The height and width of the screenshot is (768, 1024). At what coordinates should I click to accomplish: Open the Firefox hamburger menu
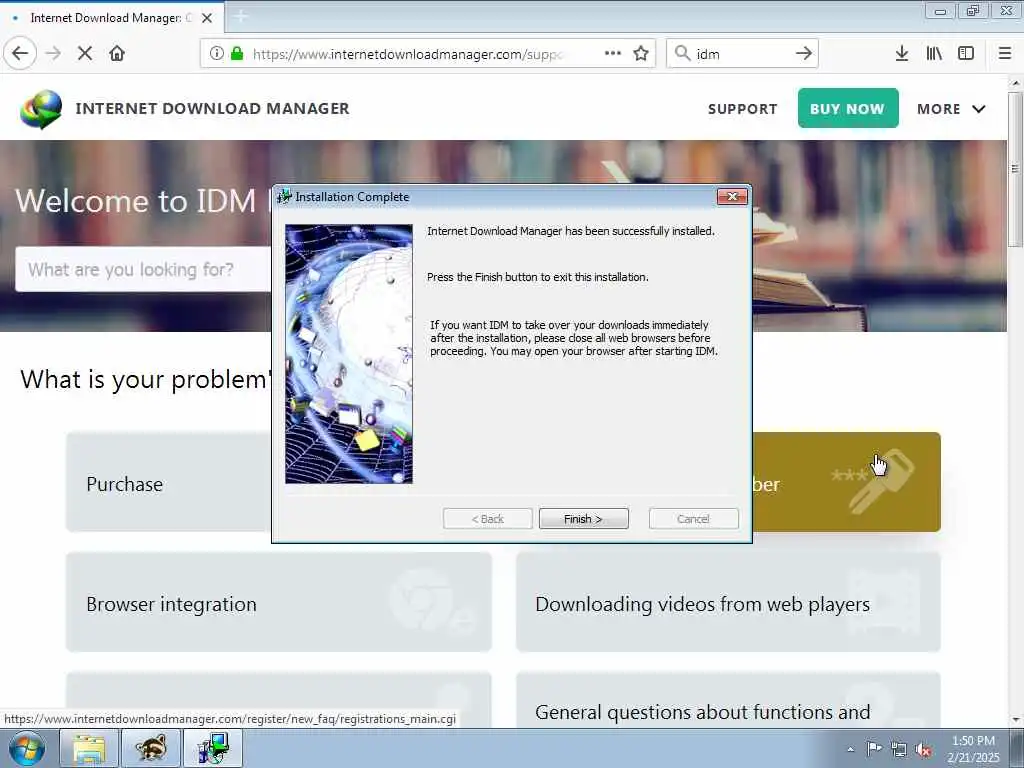click(x=1005, y=54)
